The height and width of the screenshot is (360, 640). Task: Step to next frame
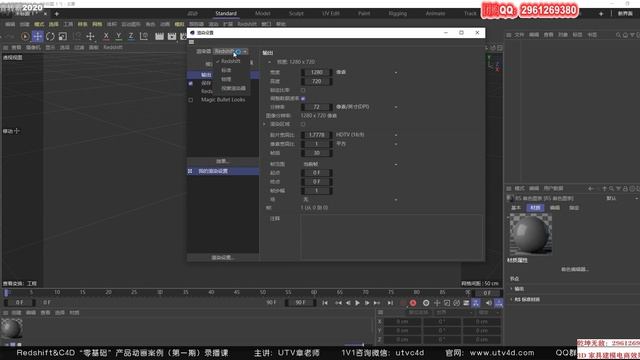point(367,303)
